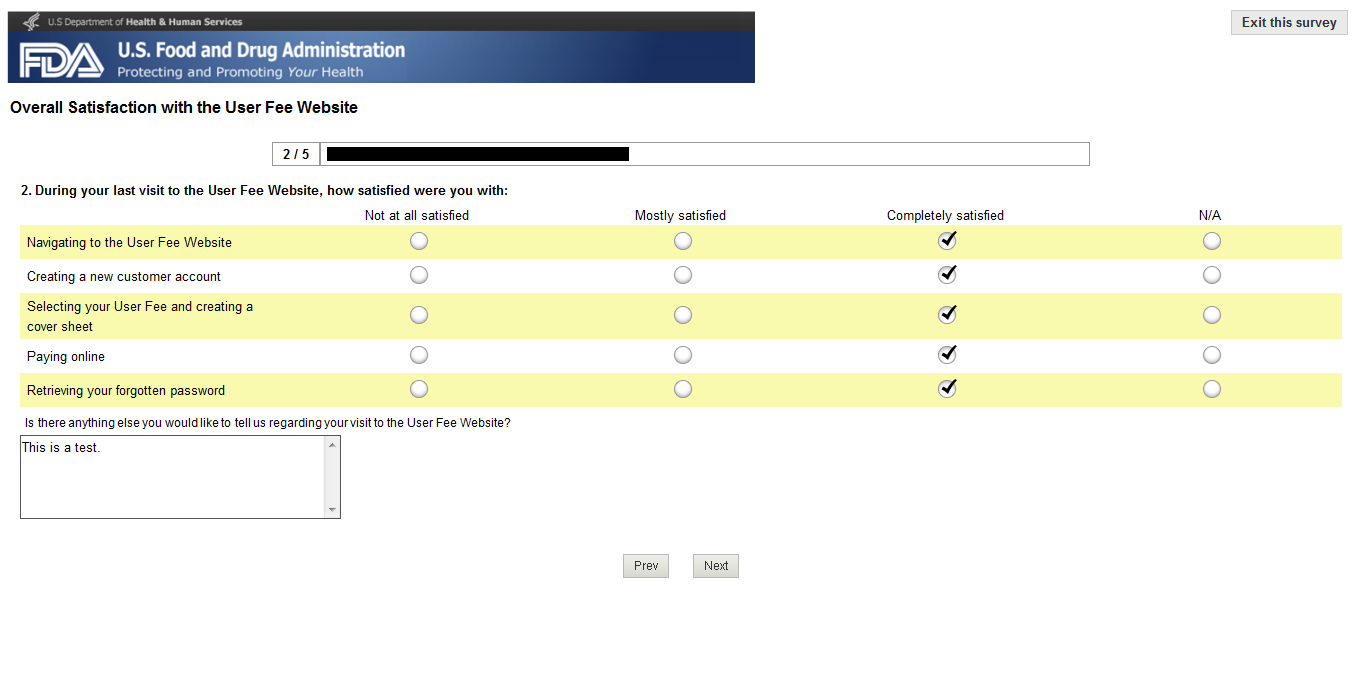The image size is (1362, 683).
Task: Go back with the Prev button
Action: [646, 566]
